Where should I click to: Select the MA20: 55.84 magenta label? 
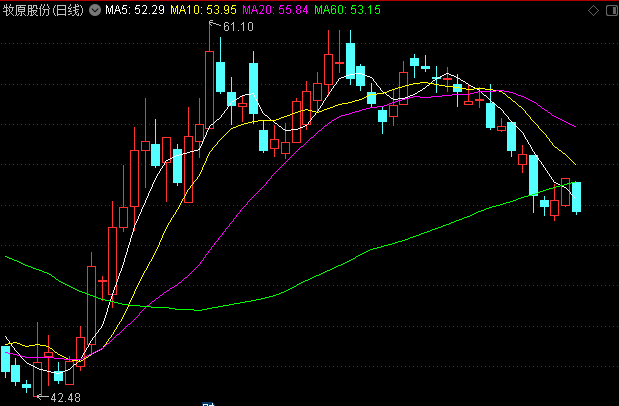coord(274,10)
